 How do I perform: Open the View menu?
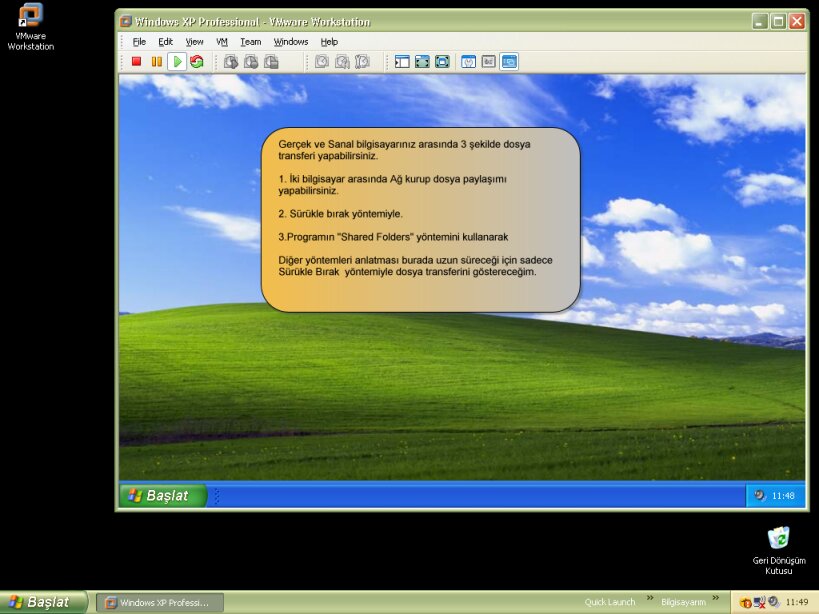[x=194, y=42]
